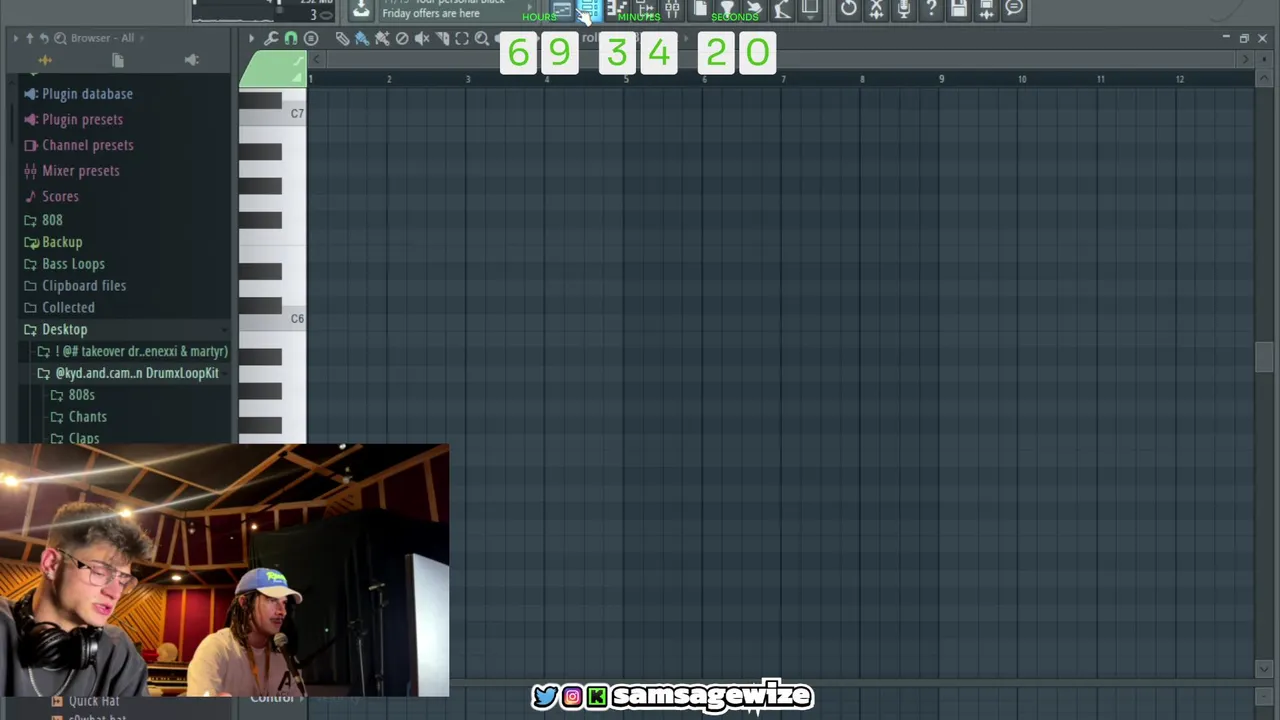Viewport: 1280px width, 720px height.
Task: Click the download arrow news icon
Action: pos(361,10)
